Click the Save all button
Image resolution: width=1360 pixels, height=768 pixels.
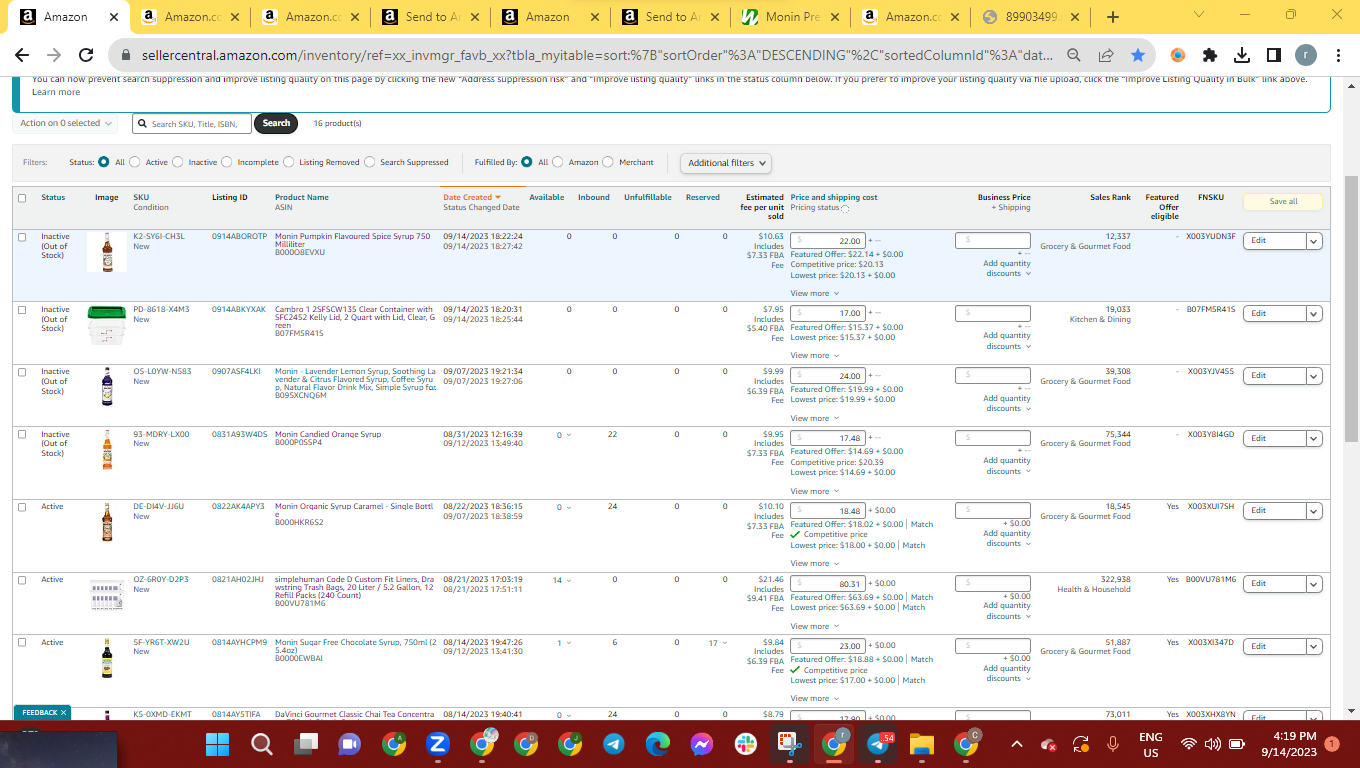[x=1283, y=201]
